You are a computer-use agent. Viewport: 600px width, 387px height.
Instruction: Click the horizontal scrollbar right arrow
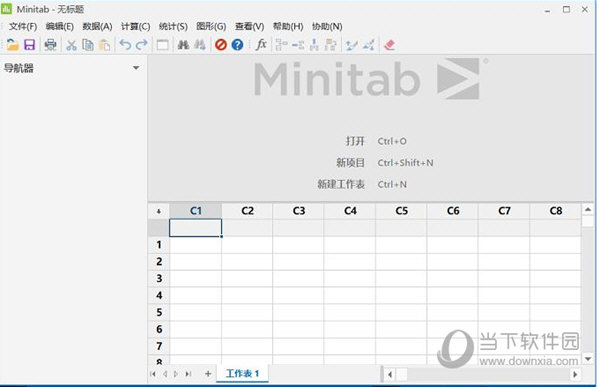point(575,374)
